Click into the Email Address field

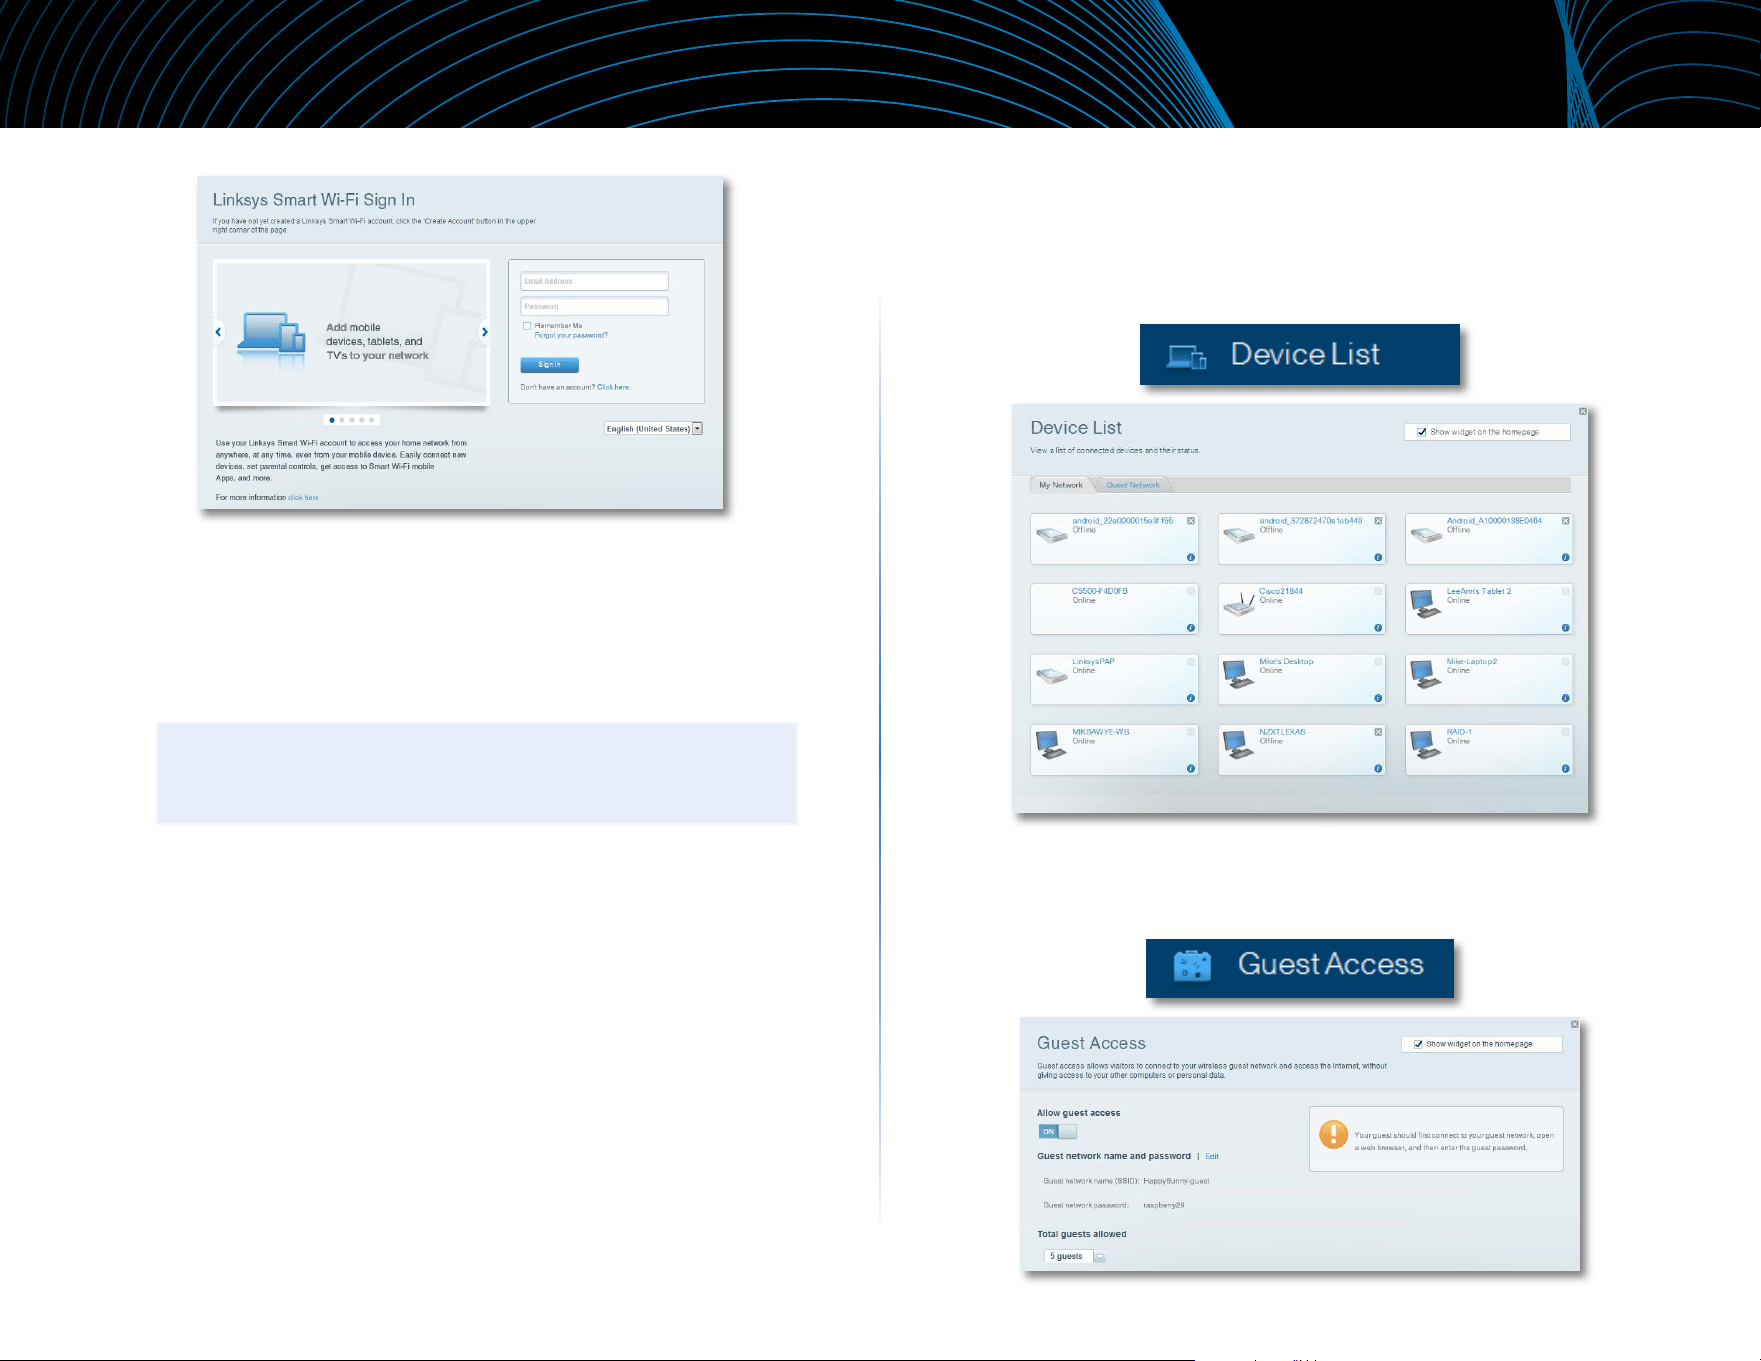pyautogui.click(x=594, y=281)
